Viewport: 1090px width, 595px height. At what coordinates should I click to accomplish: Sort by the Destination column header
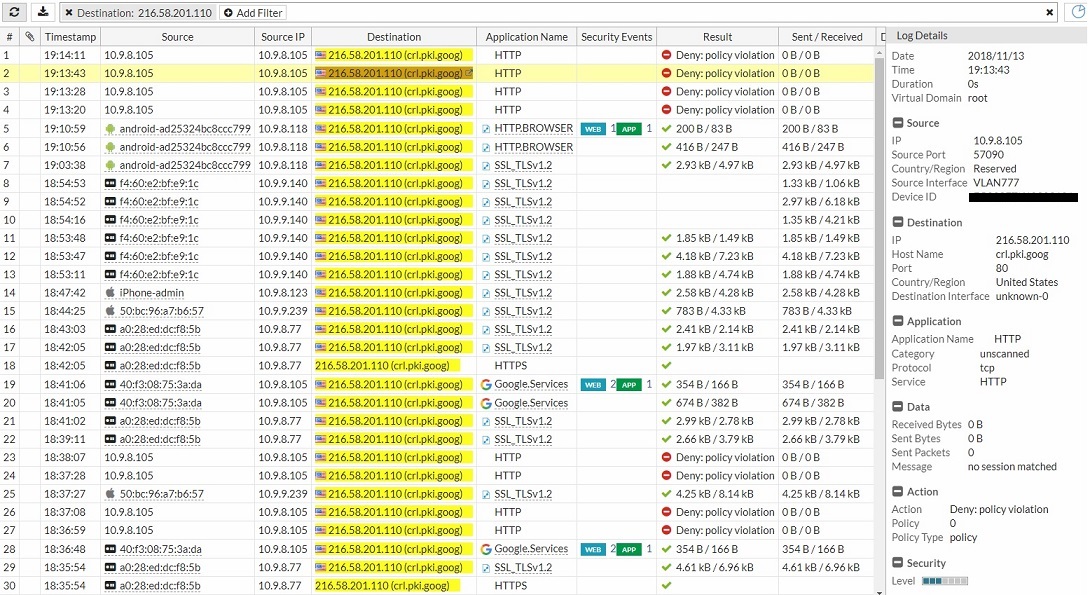point(393,37)
